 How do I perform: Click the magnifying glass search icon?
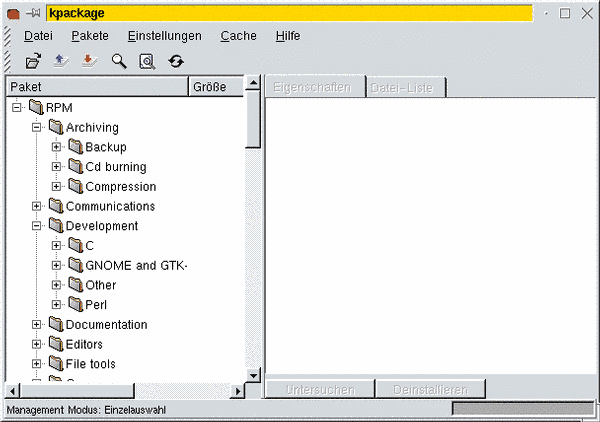coord(119,61)
